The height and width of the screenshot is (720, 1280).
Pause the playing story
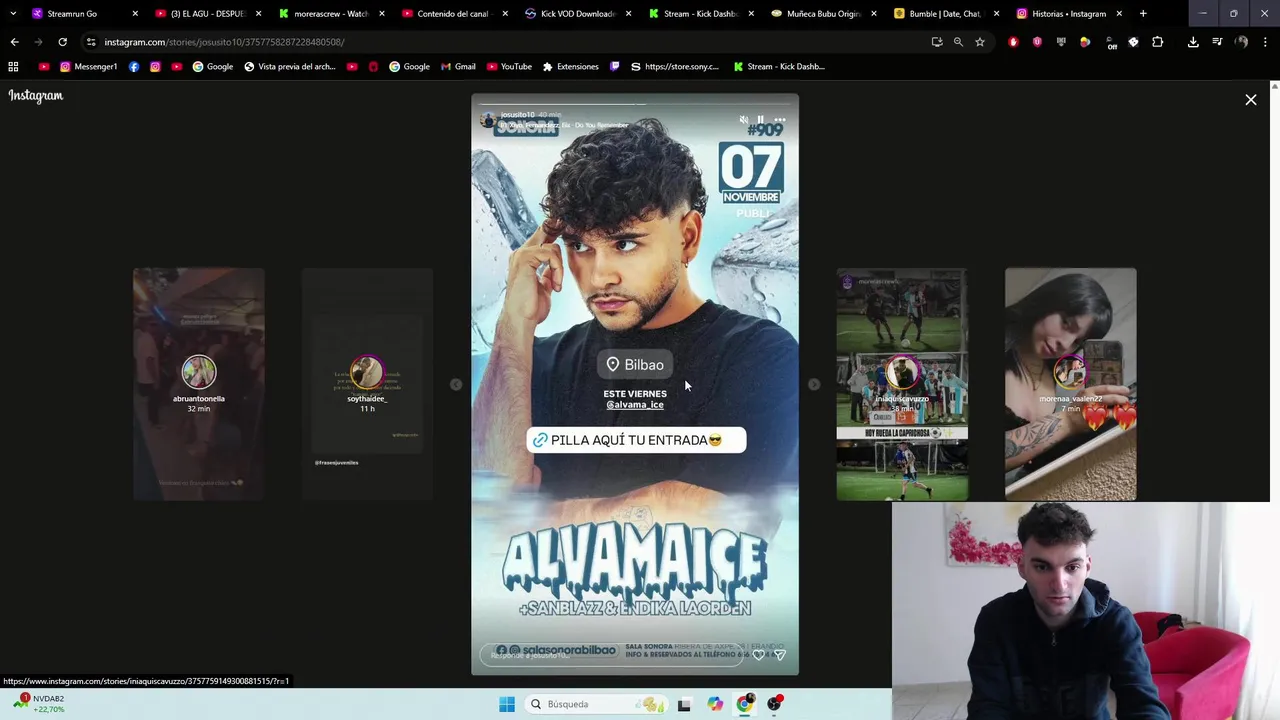(761, 120)
